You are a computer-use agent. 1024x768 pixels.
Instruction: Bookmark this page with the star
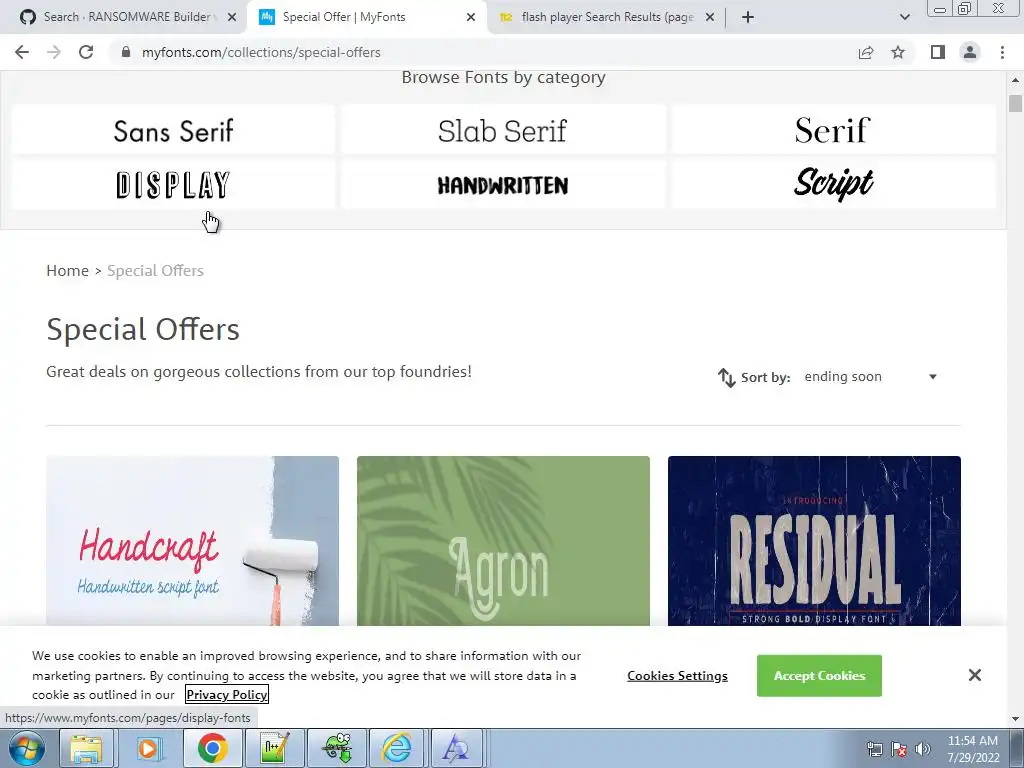pos(898,52)
